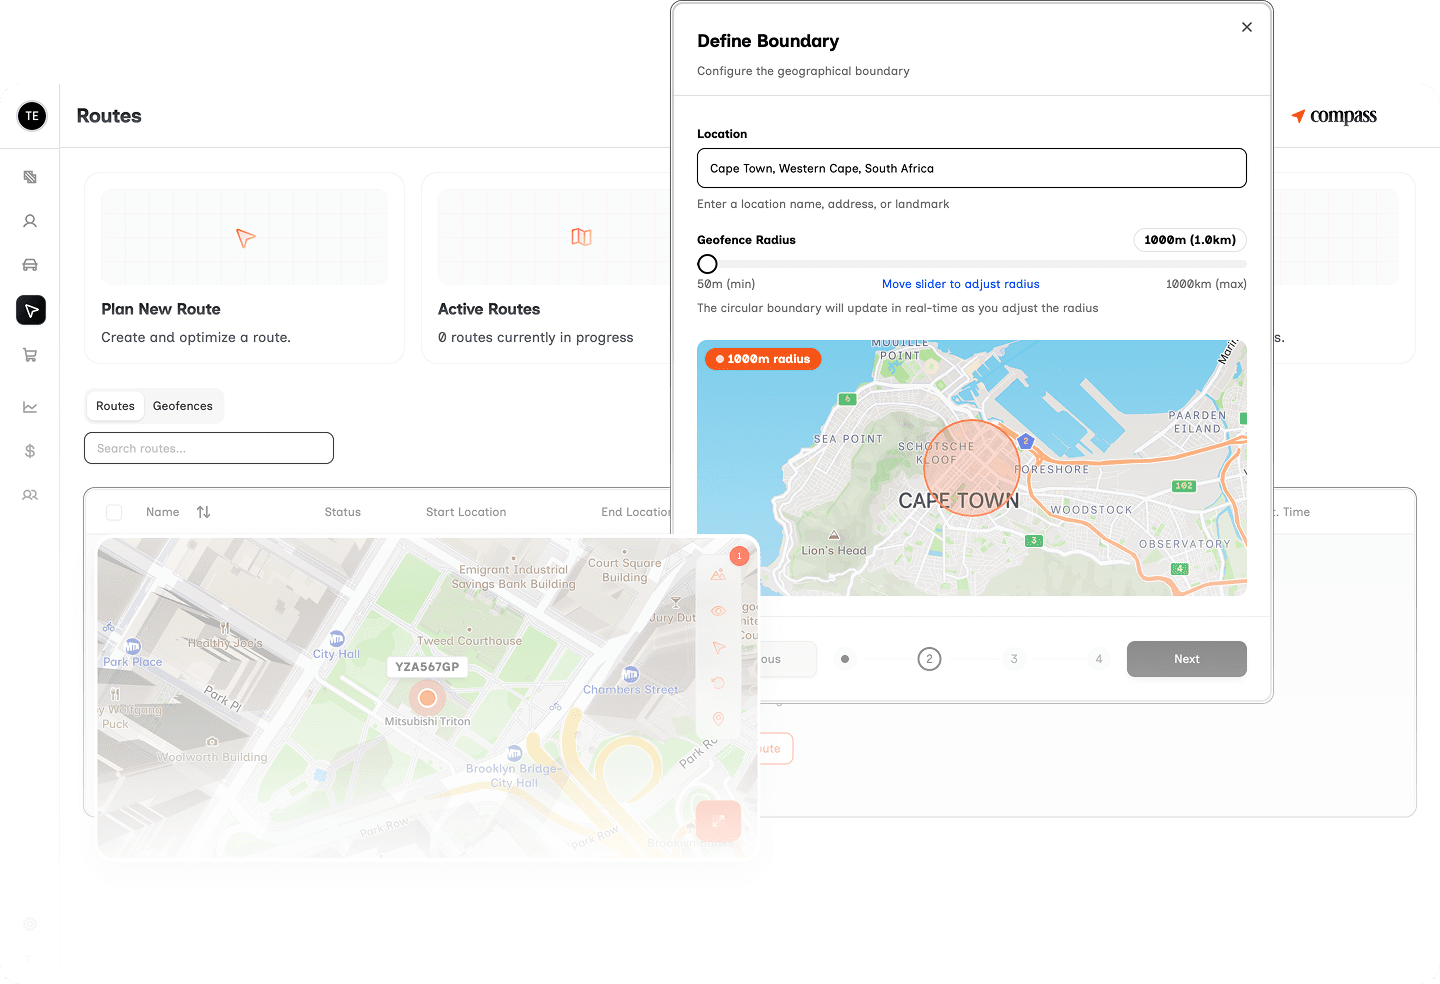Click the reset/undo icon on the map toolbar
This screenshot has height=984, width=1440.
[718, 683]
